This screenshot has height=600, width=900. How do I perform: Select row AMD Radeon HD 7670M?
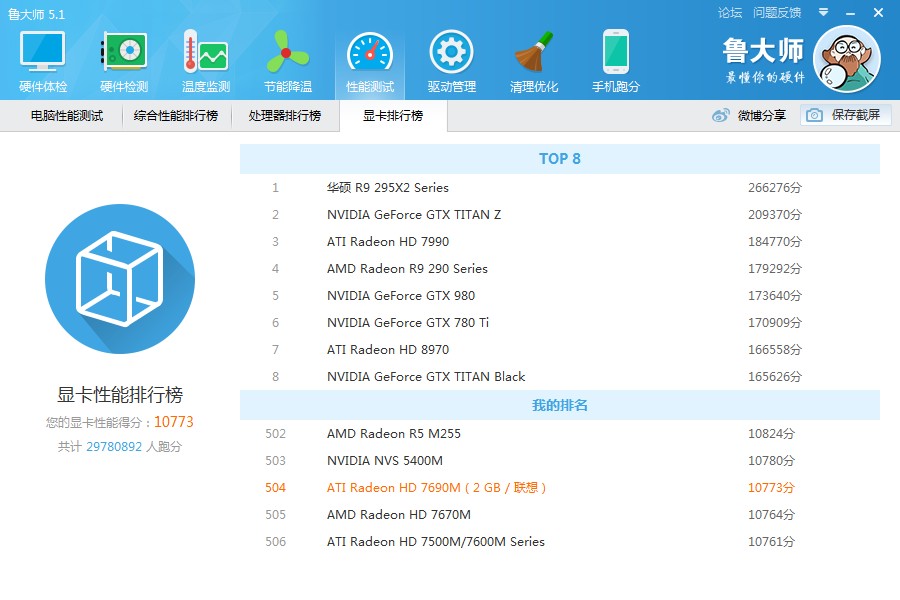click(560, 514)
